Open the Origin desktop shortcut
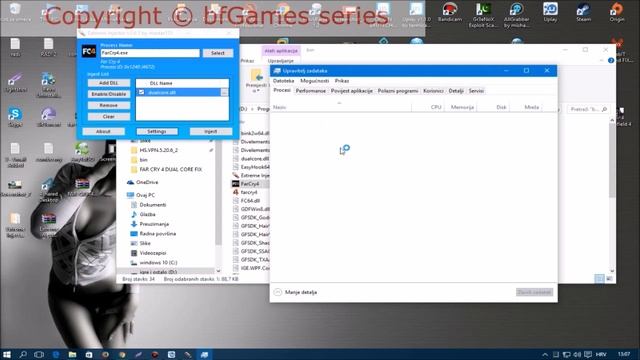 tap(617, 12)
